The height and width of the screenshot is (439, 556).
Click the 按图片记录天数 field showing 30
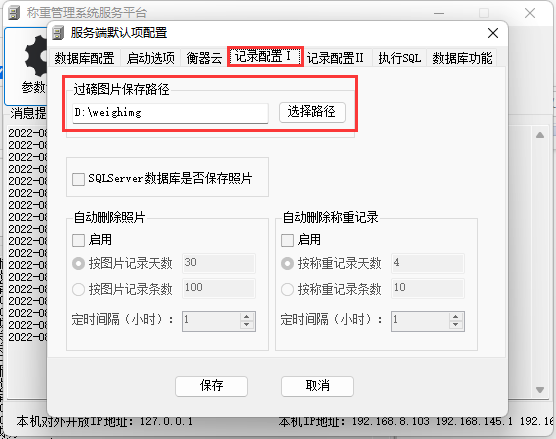pos(219,263)
